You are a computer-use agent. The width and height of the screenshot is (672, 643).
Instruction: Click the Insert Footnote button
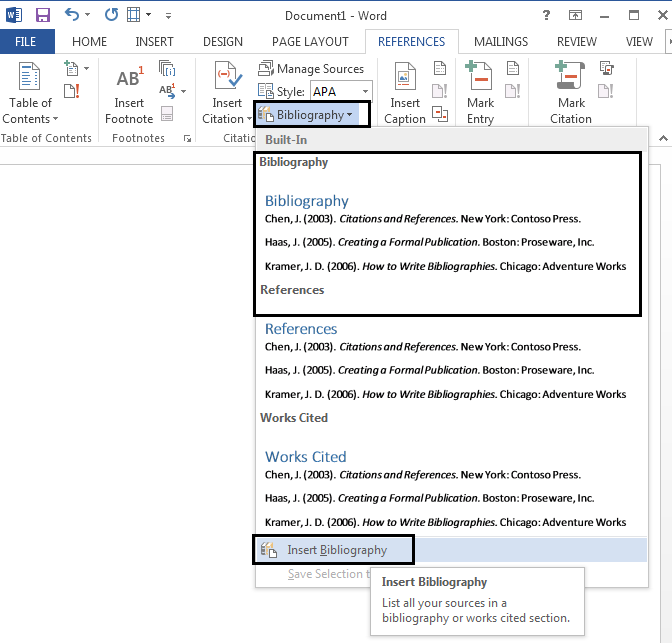pos(129,93)
